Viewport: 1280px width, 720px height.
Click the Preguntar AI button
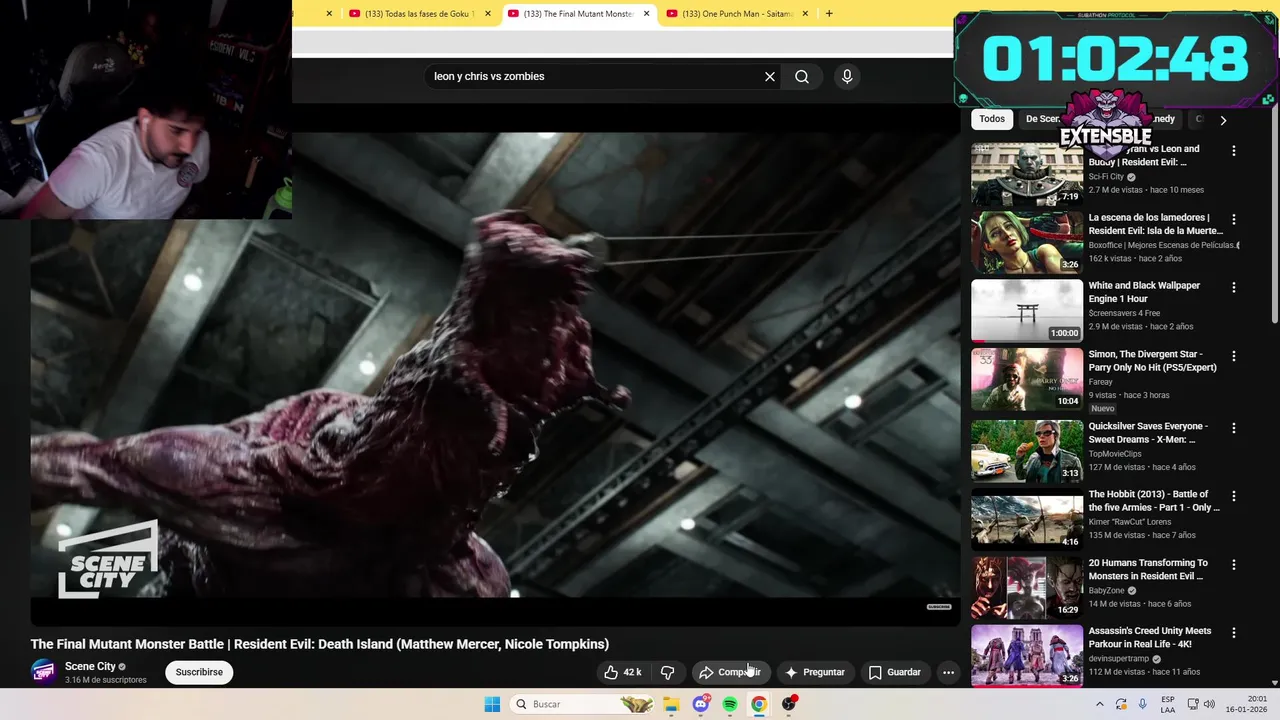pos(816,672)
